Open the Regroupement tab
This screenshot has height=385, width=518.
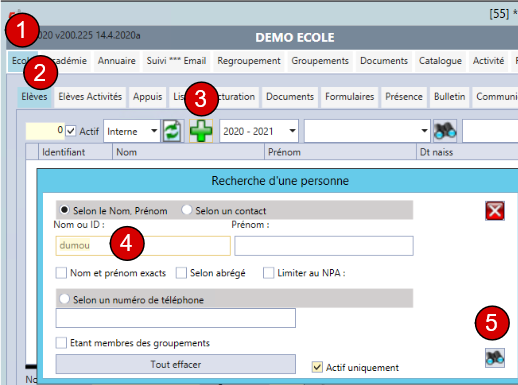(x=249, y=61)
